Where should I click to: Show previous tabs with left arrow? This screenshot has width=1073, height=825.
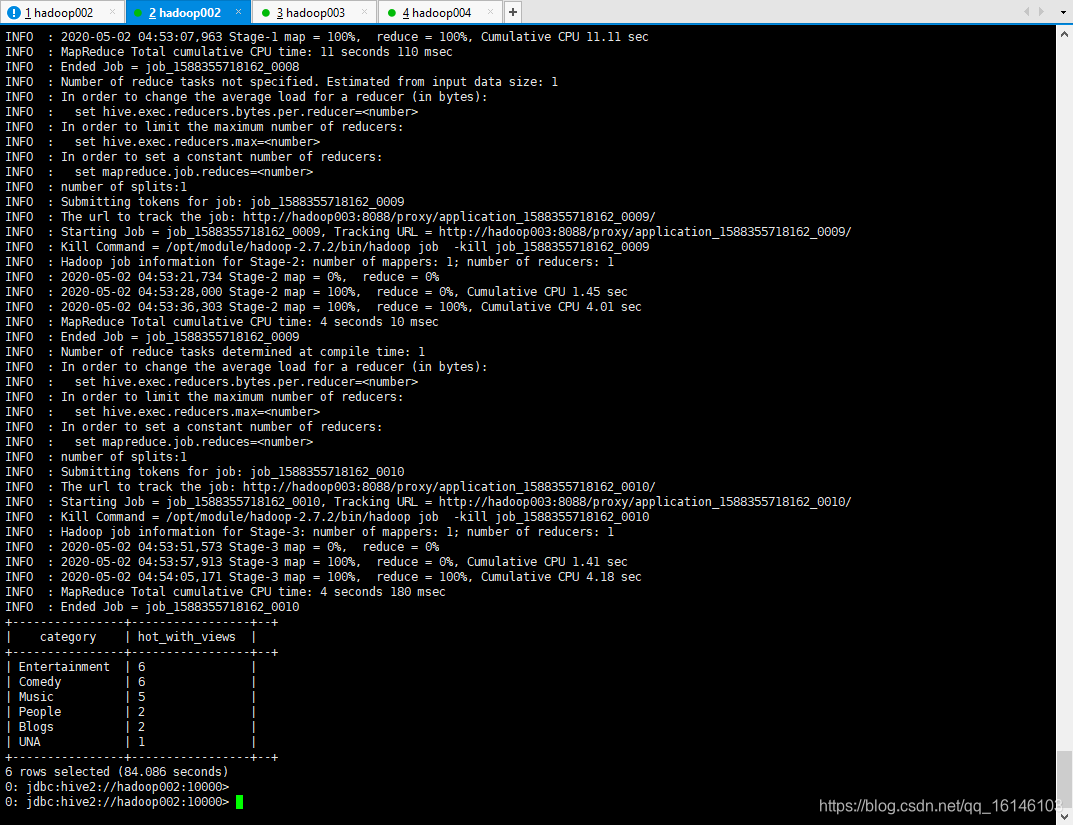[1026, 12]
